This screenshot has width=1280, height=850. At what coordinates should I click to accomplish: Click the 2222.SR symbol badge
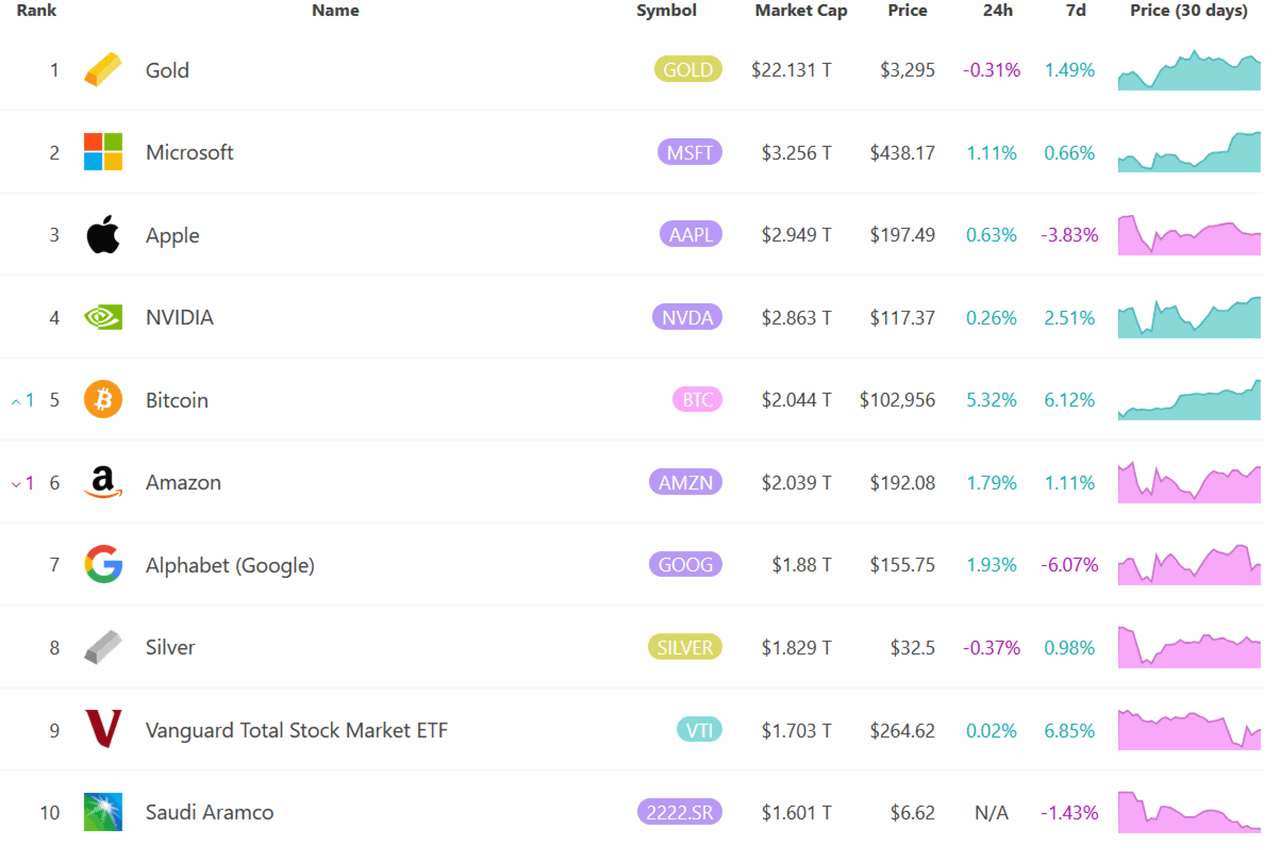(x=679, y=812)
